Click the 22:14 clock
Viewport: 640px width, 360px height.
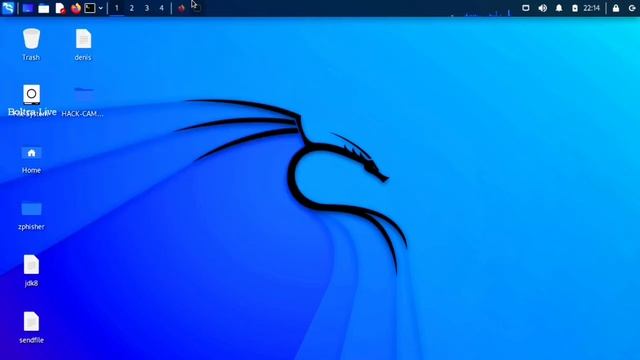coord(591,8)
